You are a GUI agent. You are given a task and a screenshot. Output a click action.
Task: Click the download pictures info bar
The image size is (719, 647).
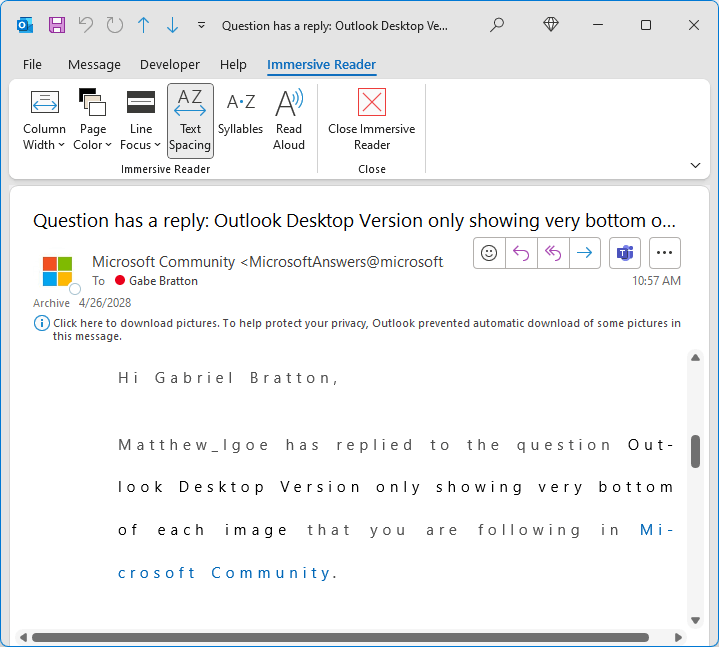(357, 329)
